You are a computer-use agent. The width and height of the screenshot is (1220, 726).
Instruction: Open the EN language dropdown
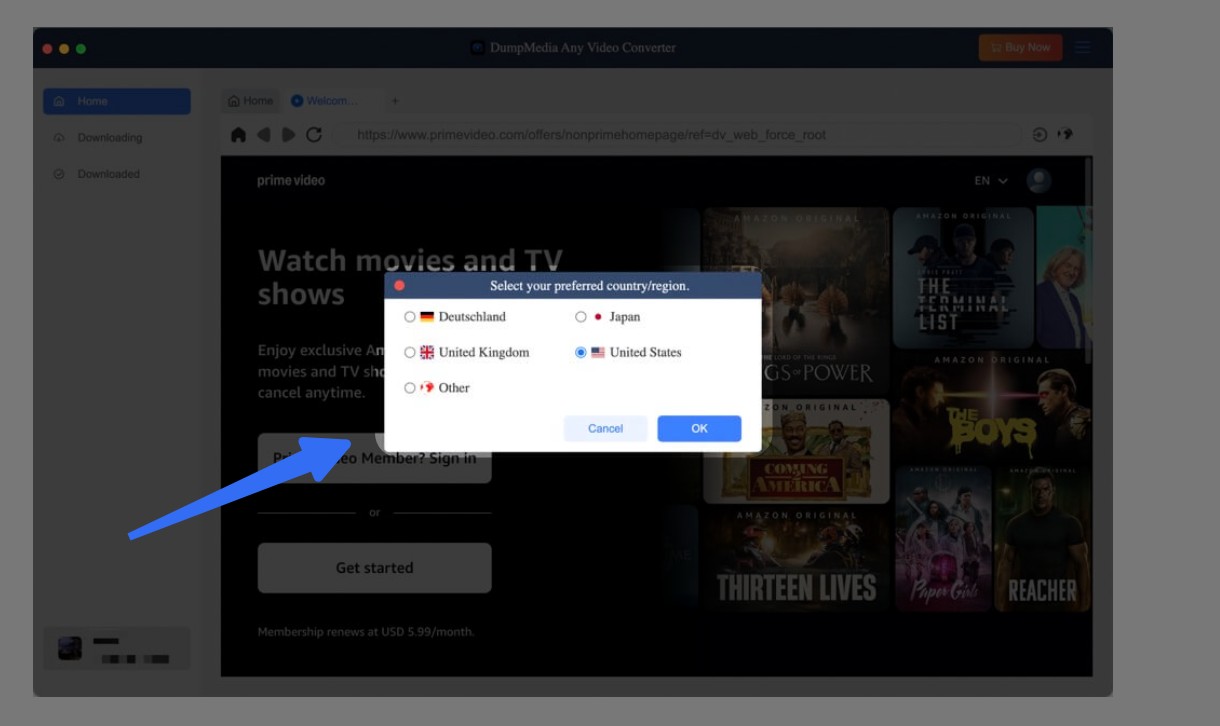point(991,181)
